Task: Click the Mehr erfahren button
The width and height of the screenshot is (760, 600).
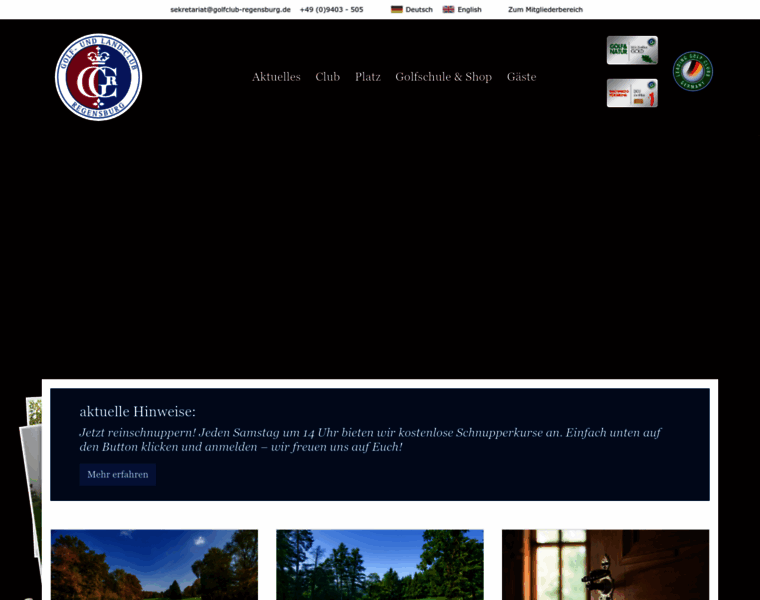Action: pos(118,474)
